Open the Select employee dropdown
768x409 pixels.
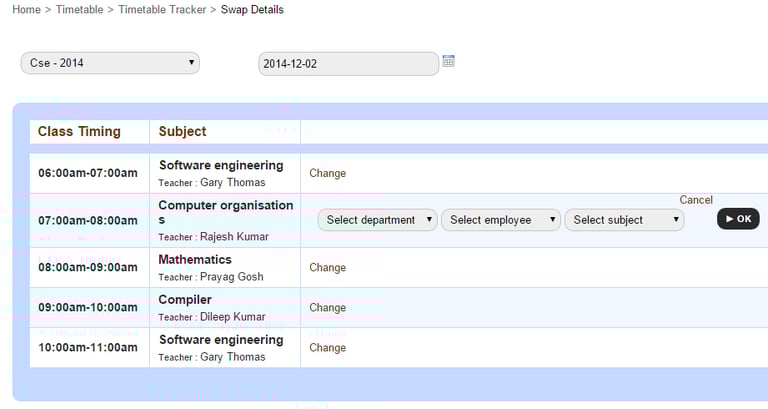click(501, 220)
